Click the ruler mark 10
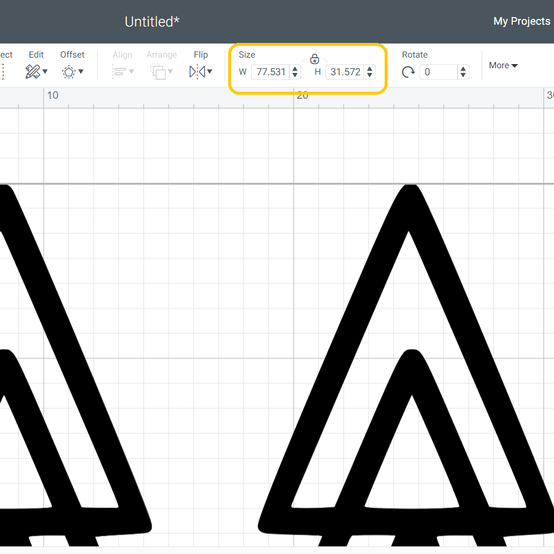Screen dimensions: 554x554 pyautogui.click(x=53, y=95)
